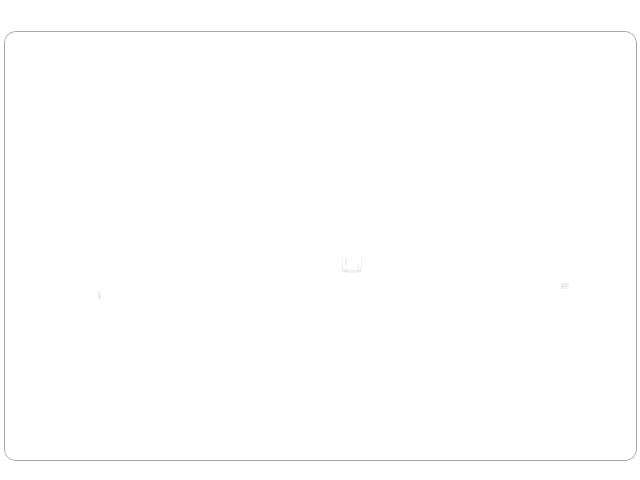Image resolution: width=640 pixels, height=480 pixels.
Task: Click the tiny faint vertical mark at left
Action: point(99,295)
